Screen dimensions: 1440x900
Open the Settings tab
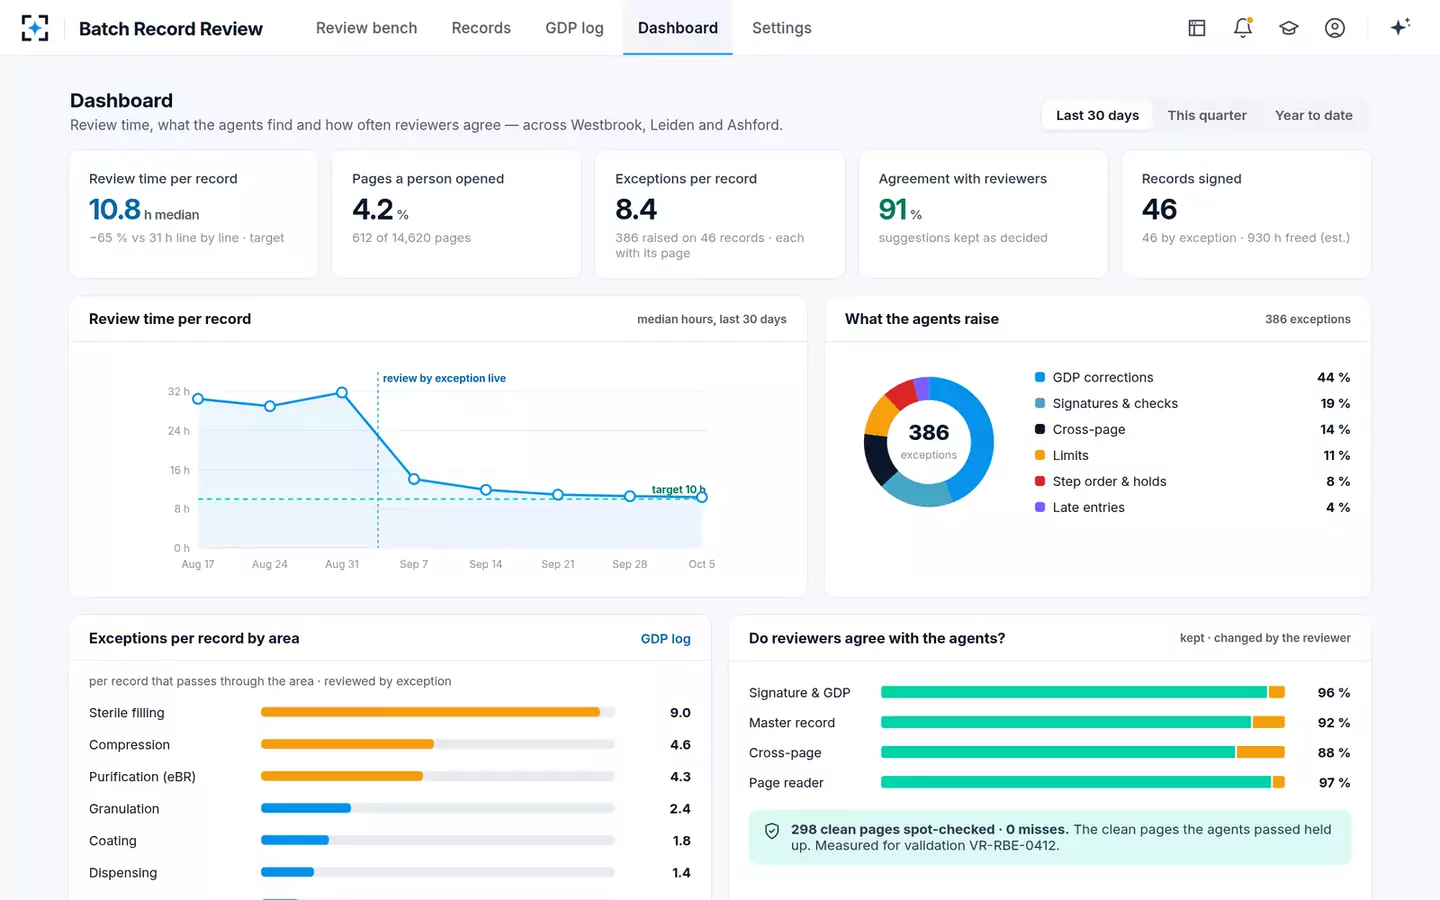781,28
